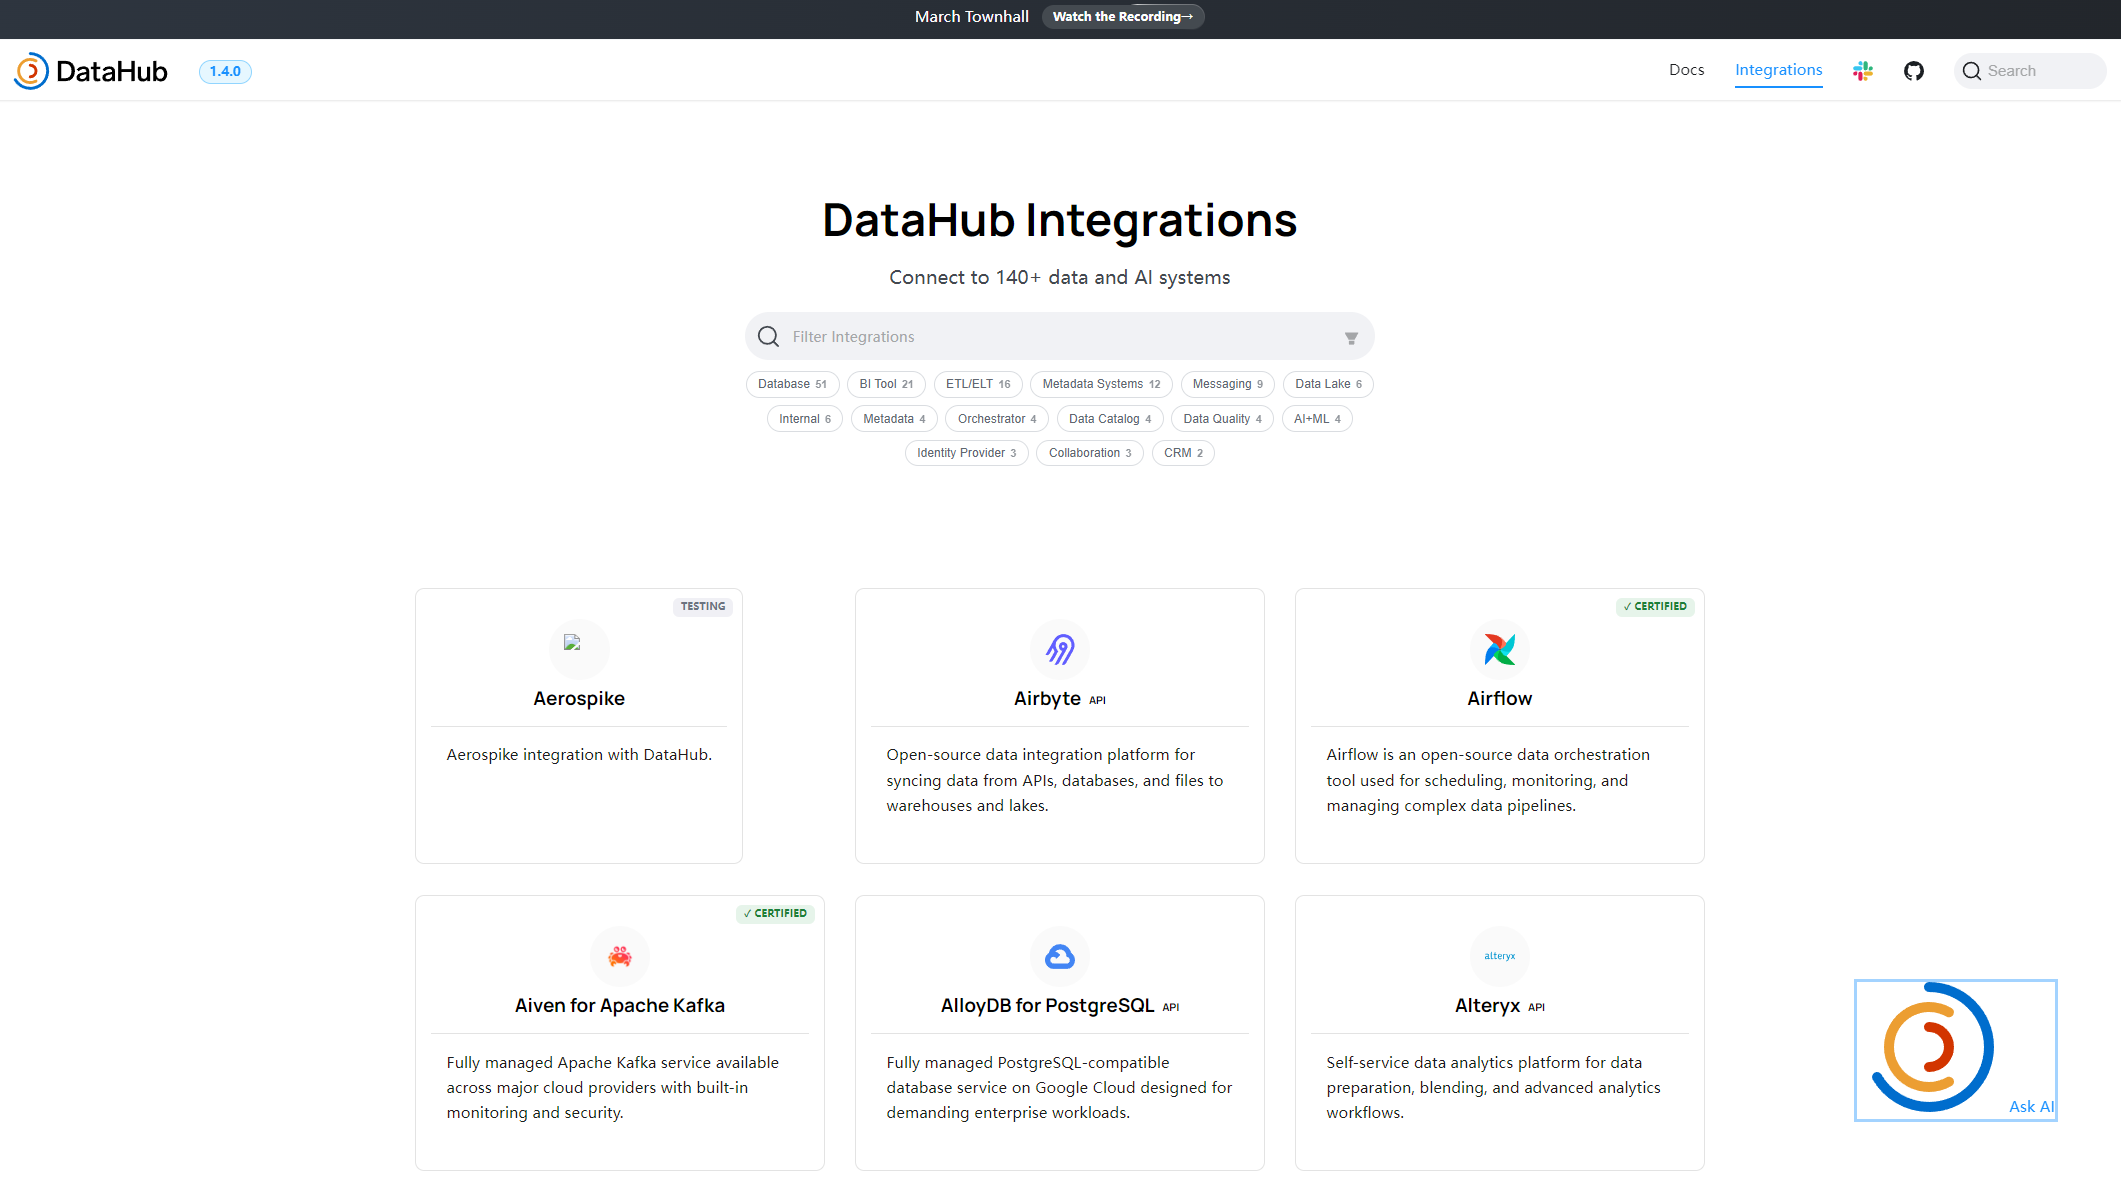Open the Ask AI chat widget
Screen dimensions: 2121x1183
[1954, 1050]
